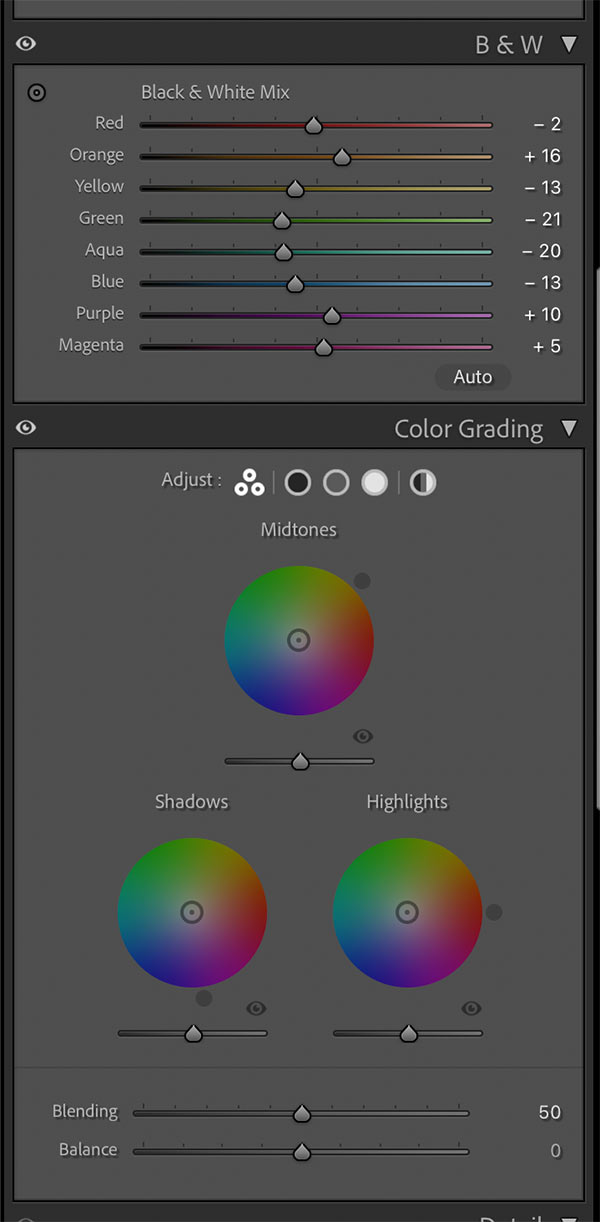Switch to the Shadows-only adjustment circle icon

298,482
